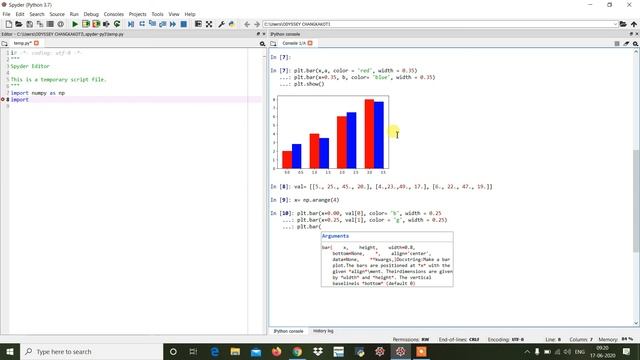Save all files from the toolbar
The image size is (640, 360).
pyautogui.click(x=40, y=24)
